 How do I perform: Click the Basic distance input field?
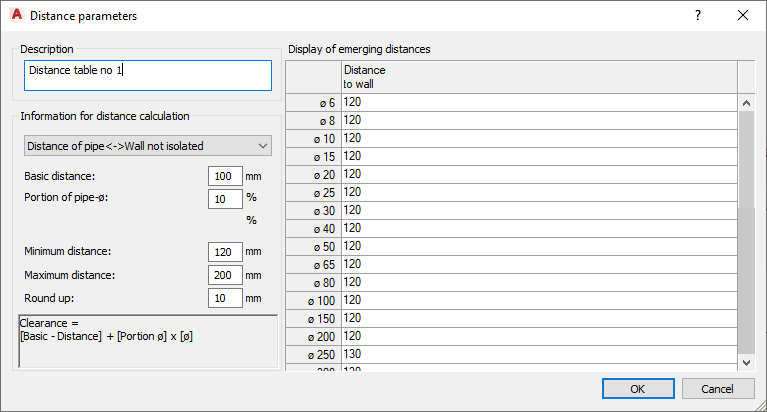pos(225,176)
